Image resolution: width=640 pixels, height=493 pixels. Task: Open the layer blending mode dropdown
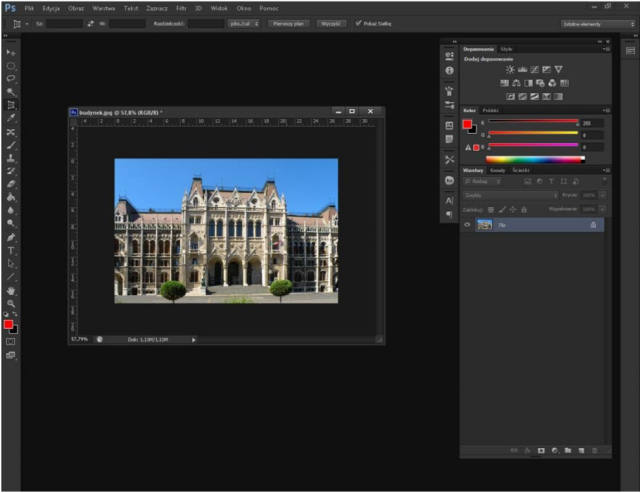tap(511, 195)
